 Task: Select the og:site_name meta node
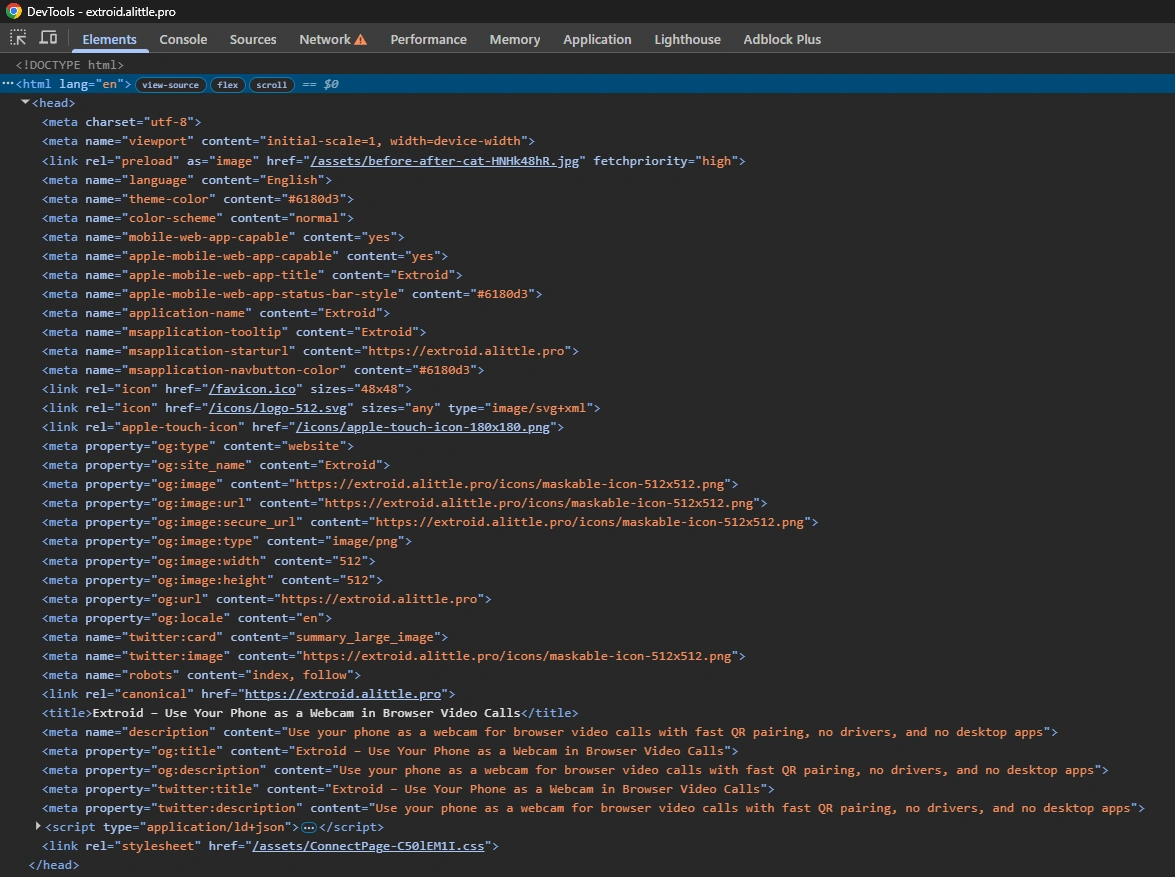point(216,465)
